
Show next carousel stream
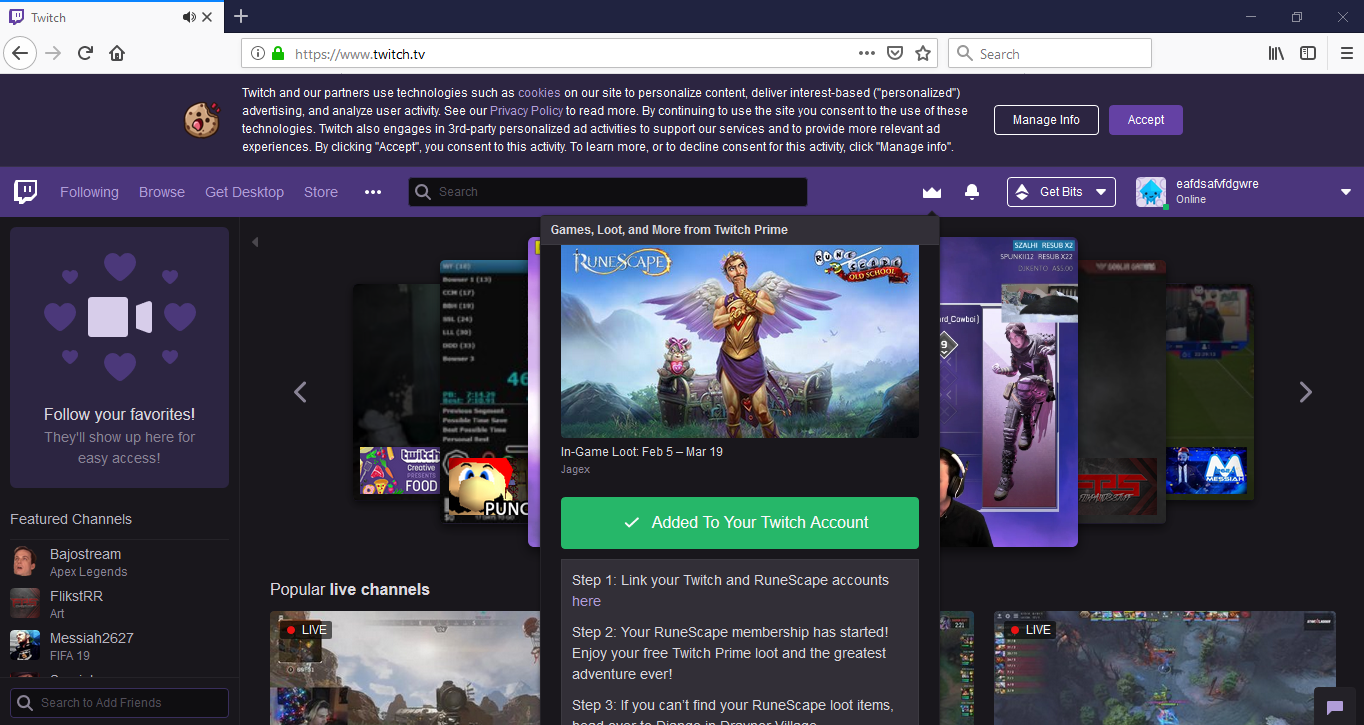(x=1305, y=392)
